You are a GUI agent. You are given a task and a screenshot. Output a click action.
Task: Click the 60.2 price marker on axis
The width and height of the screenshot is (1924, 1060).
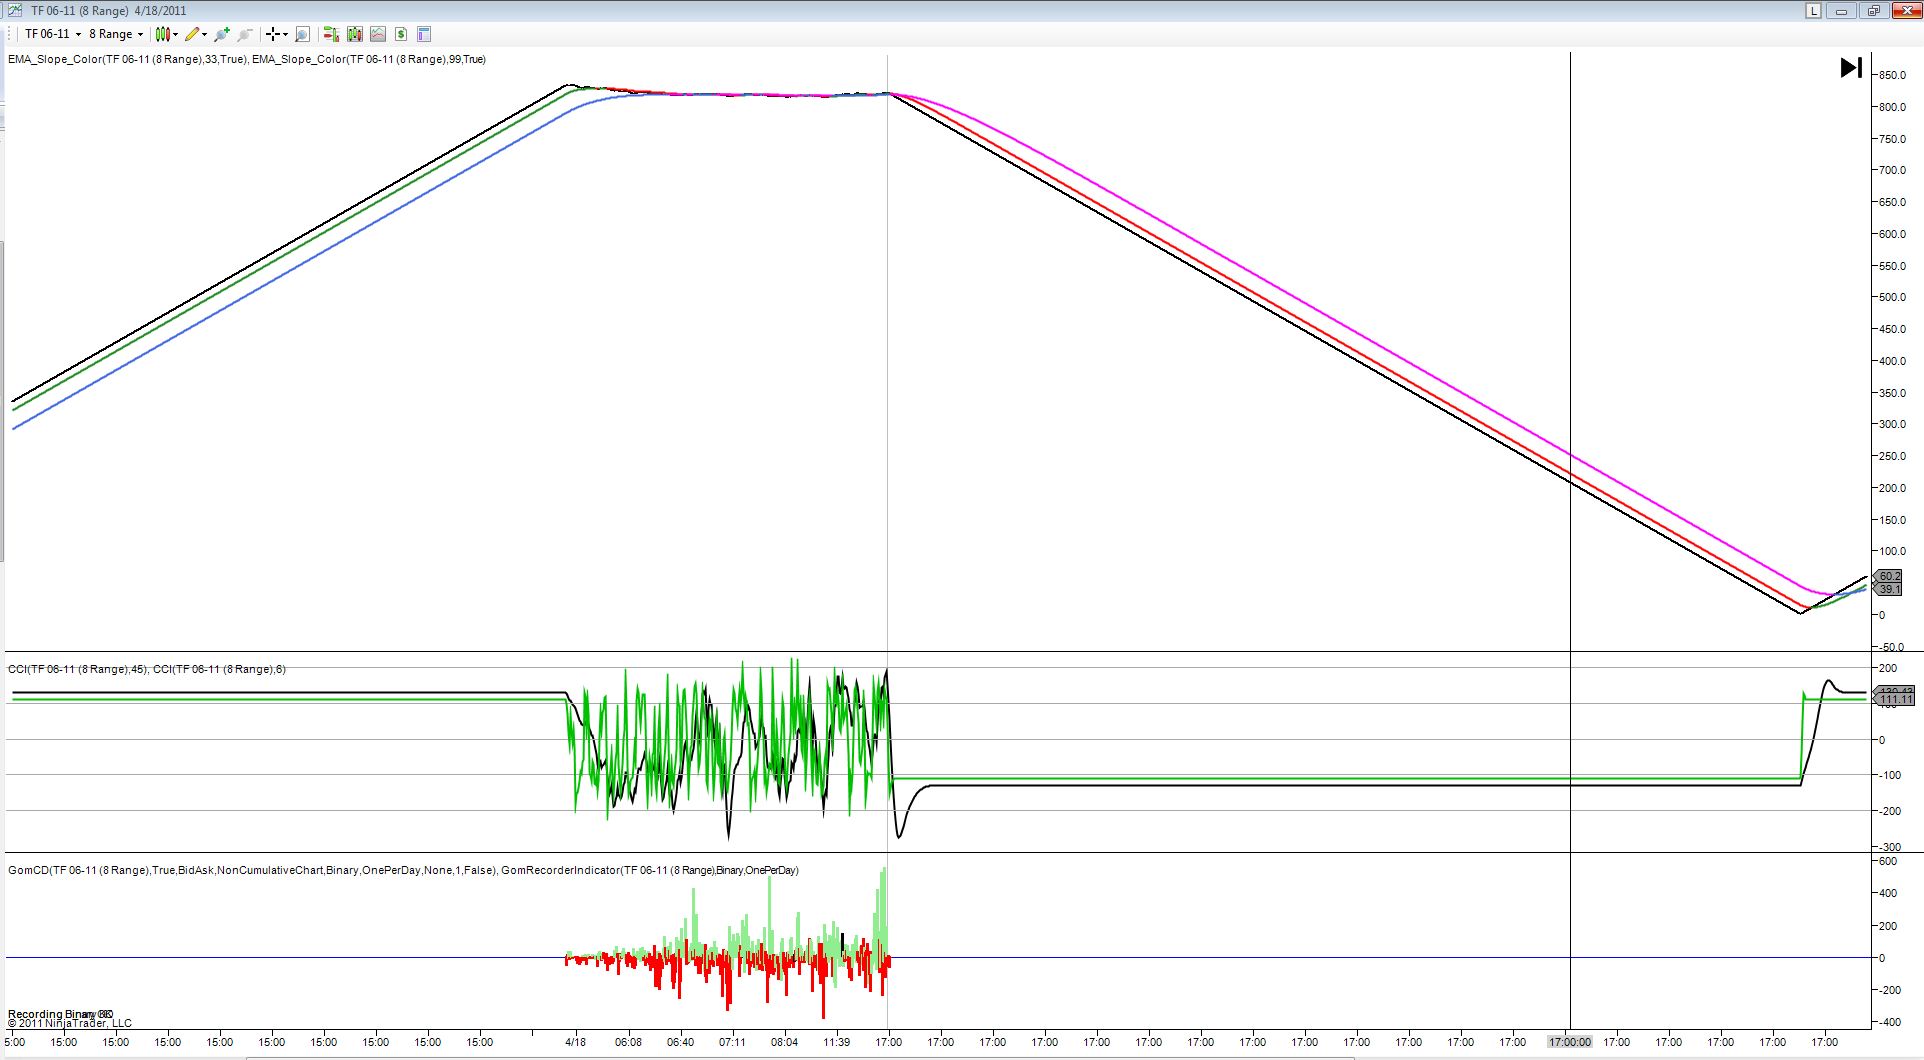click(1888, 577)
